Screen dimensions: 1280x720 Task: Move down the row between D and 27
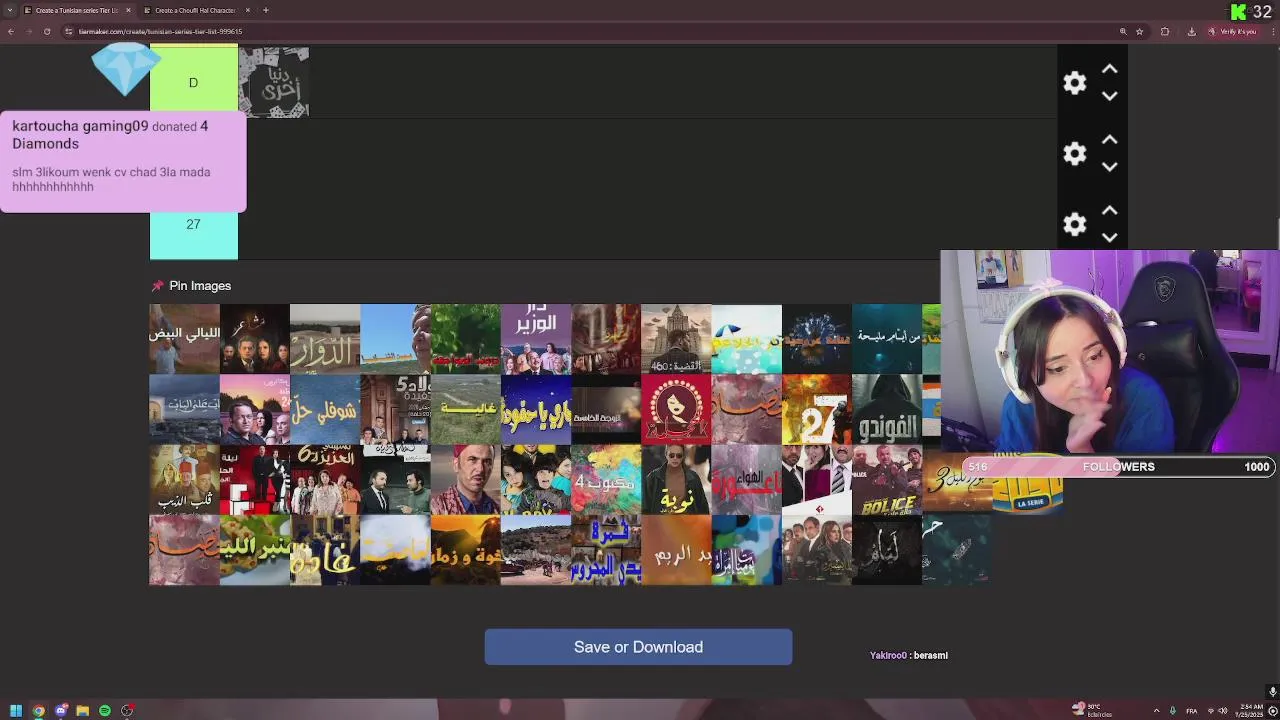(x=1109, y=167)
